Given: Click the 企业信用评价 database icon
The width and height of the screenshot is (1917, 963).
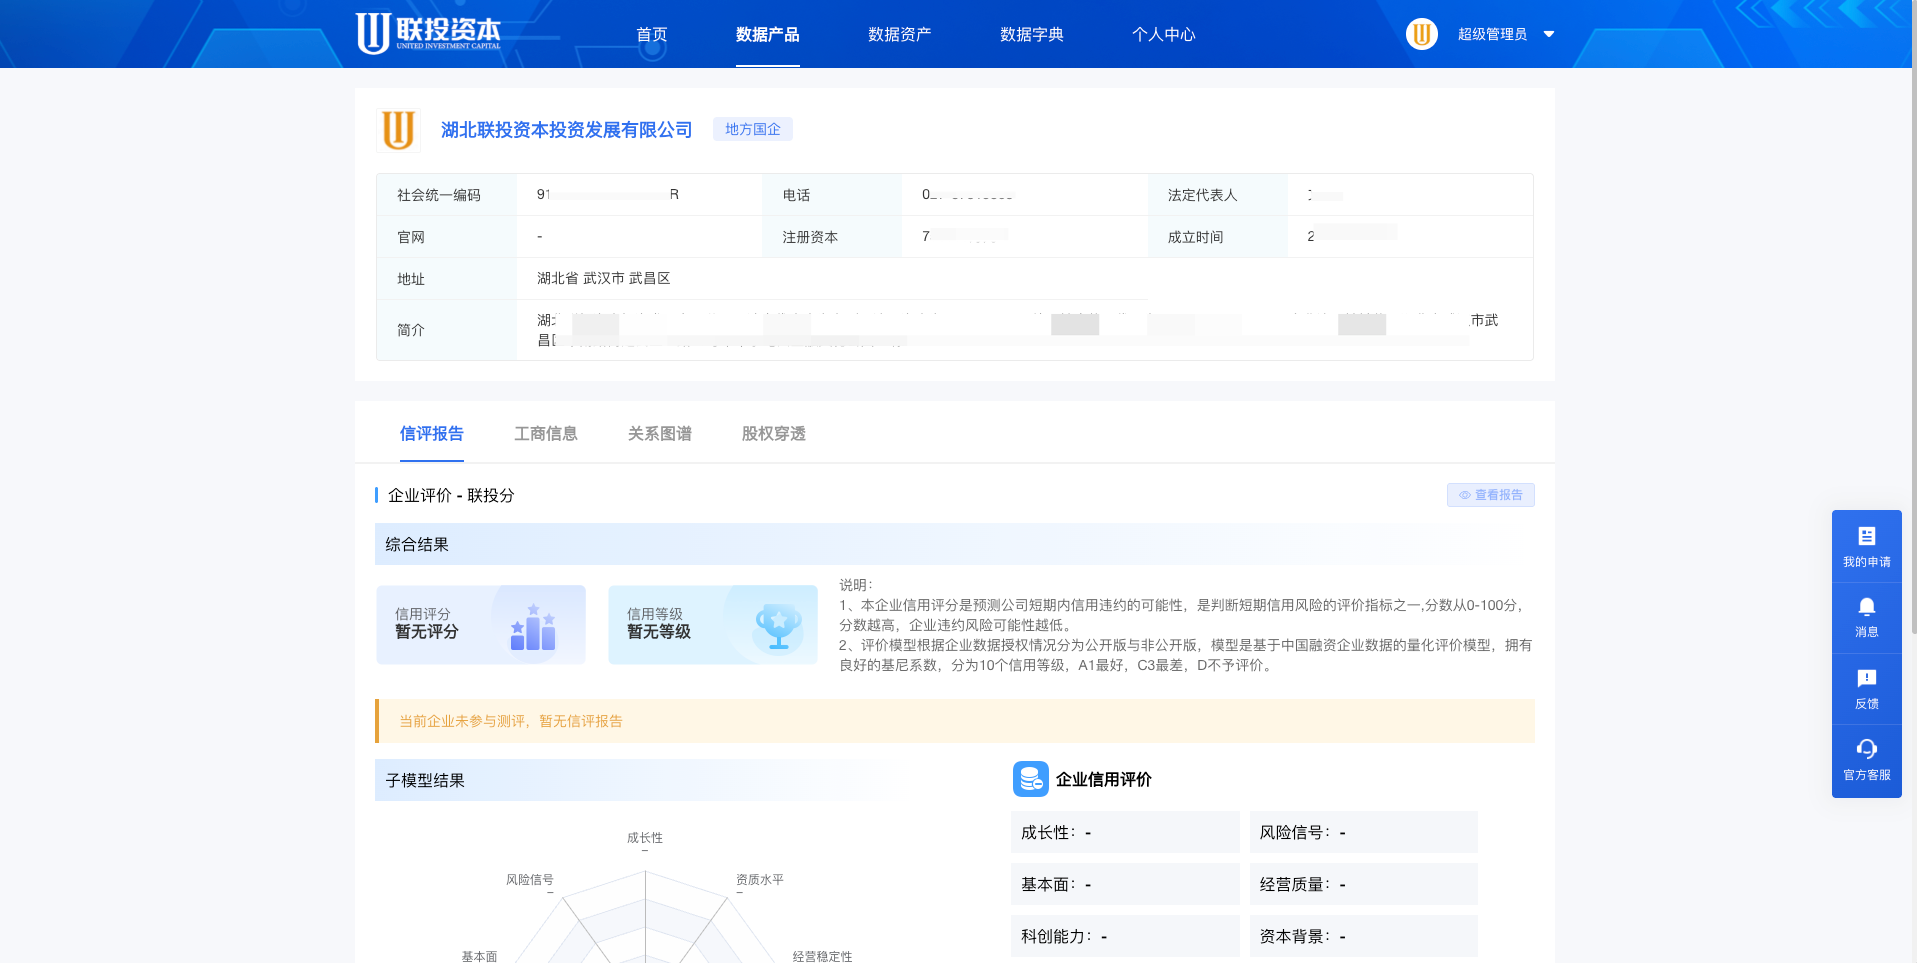Looking at the screenshot, I should pos(1031,779).
